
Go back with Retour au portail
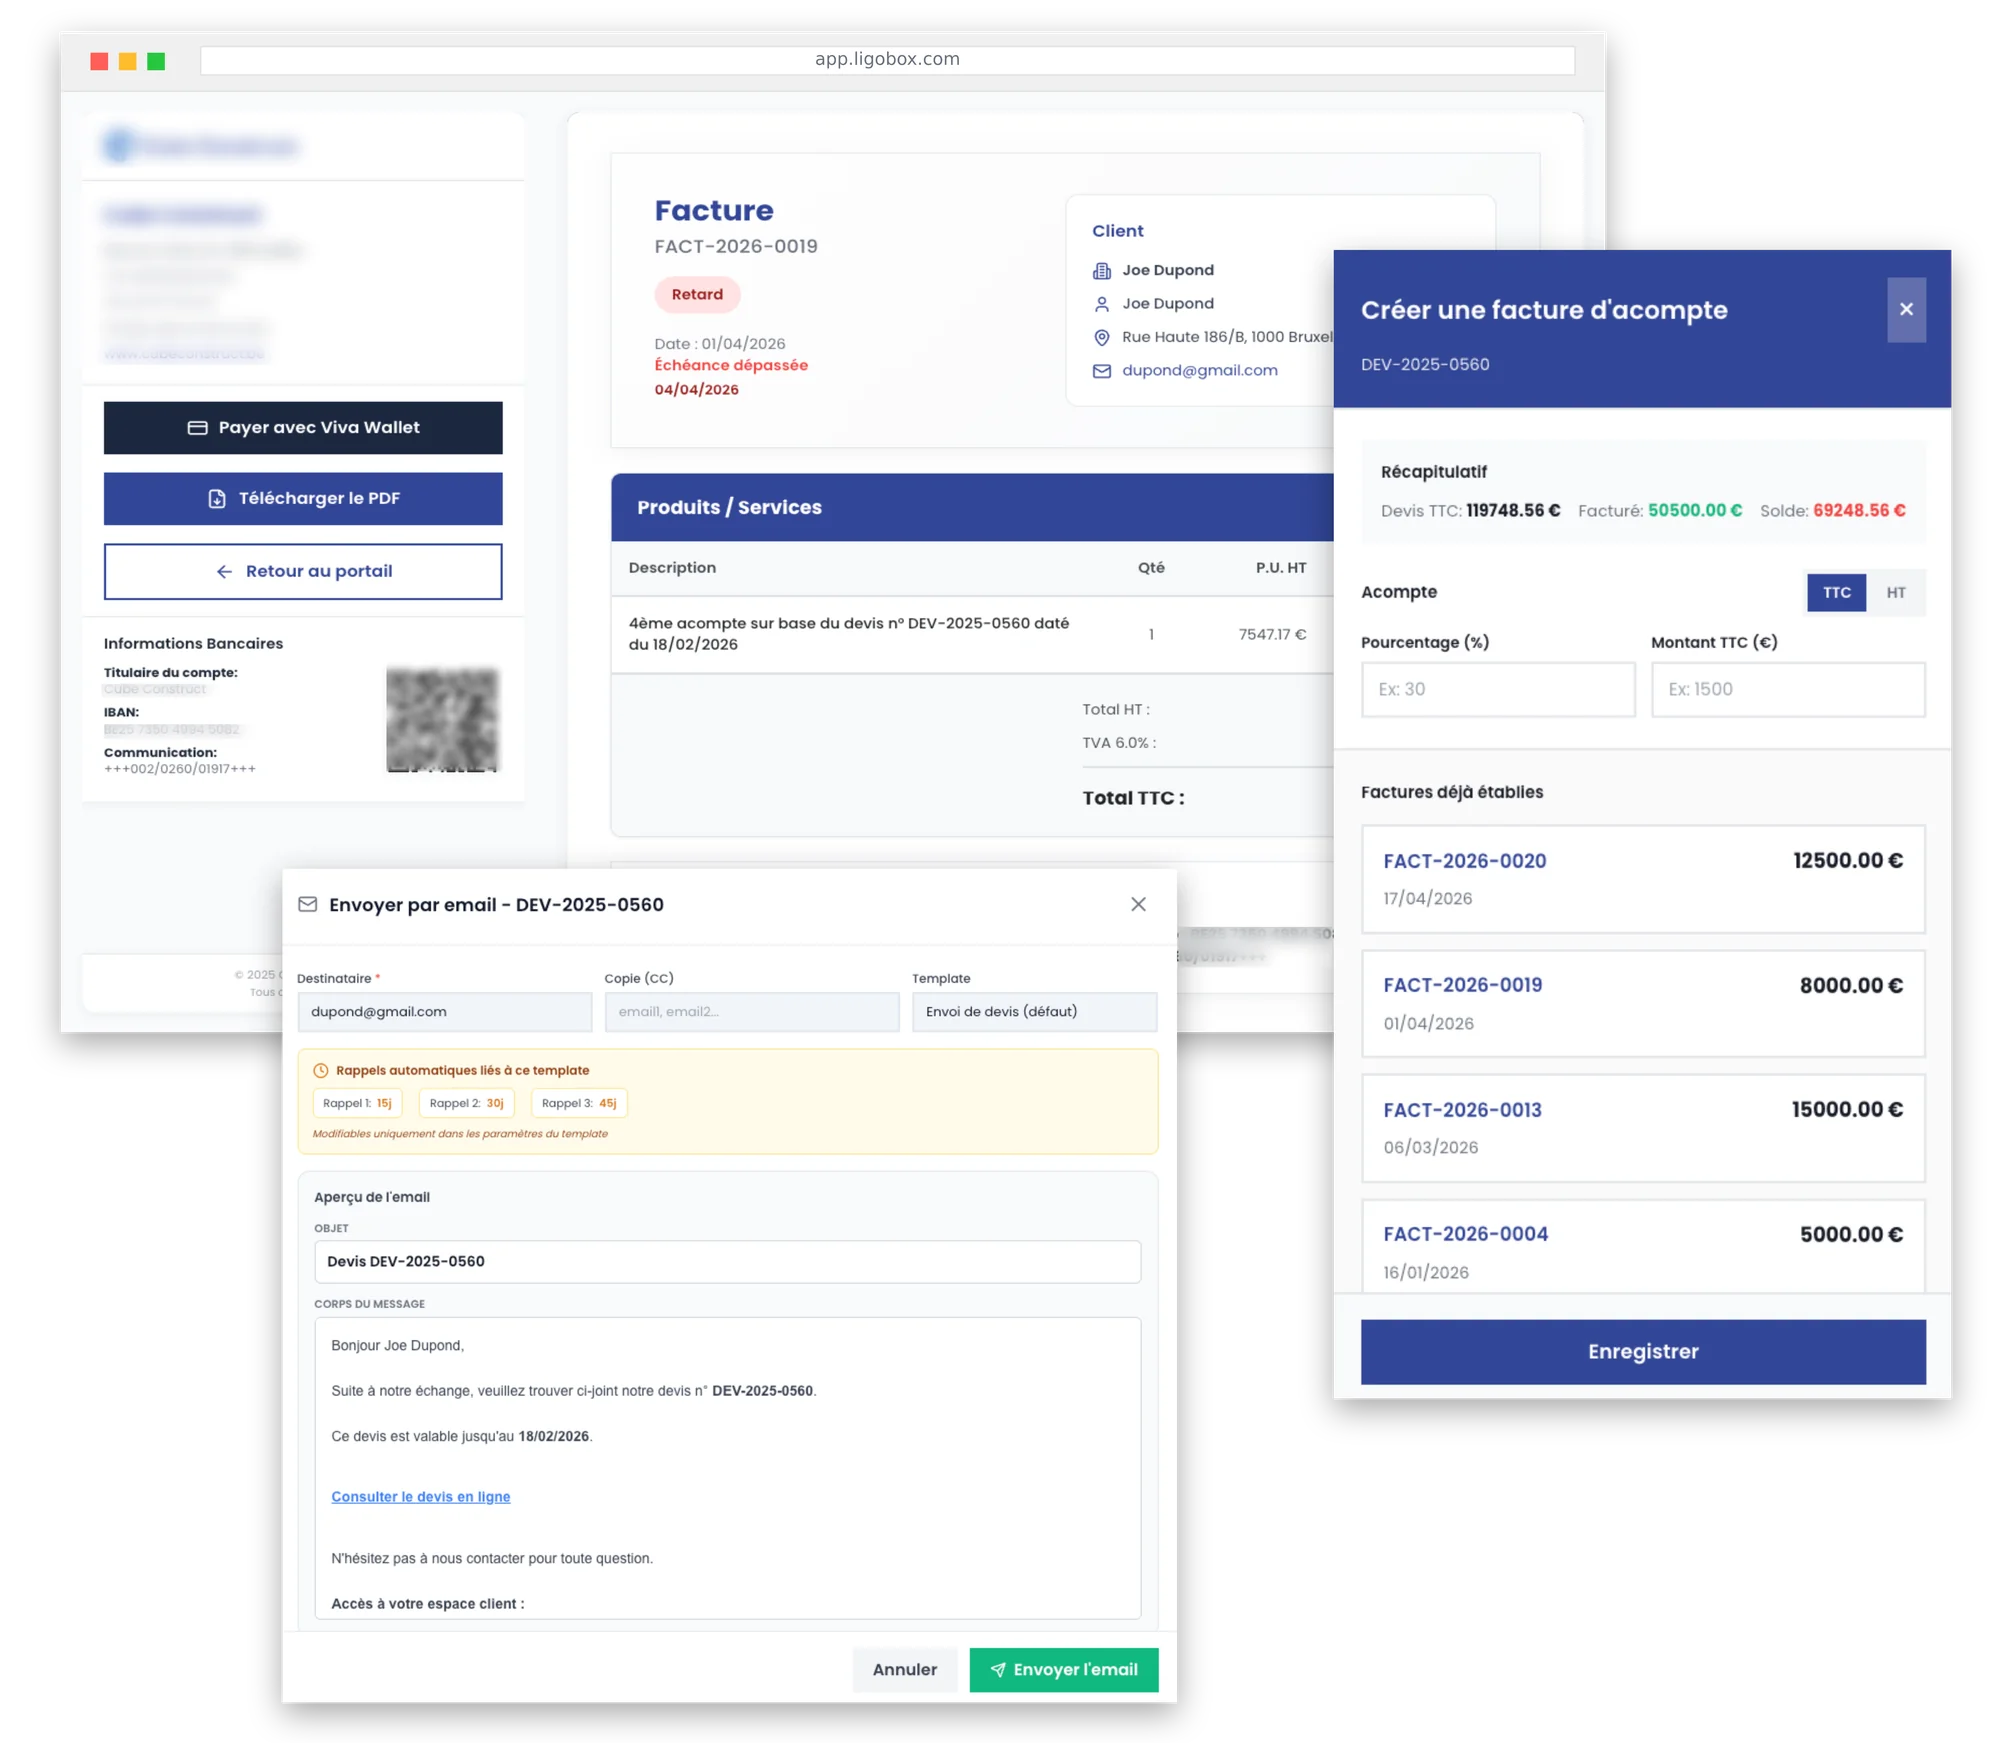click(x=303, y=572)
